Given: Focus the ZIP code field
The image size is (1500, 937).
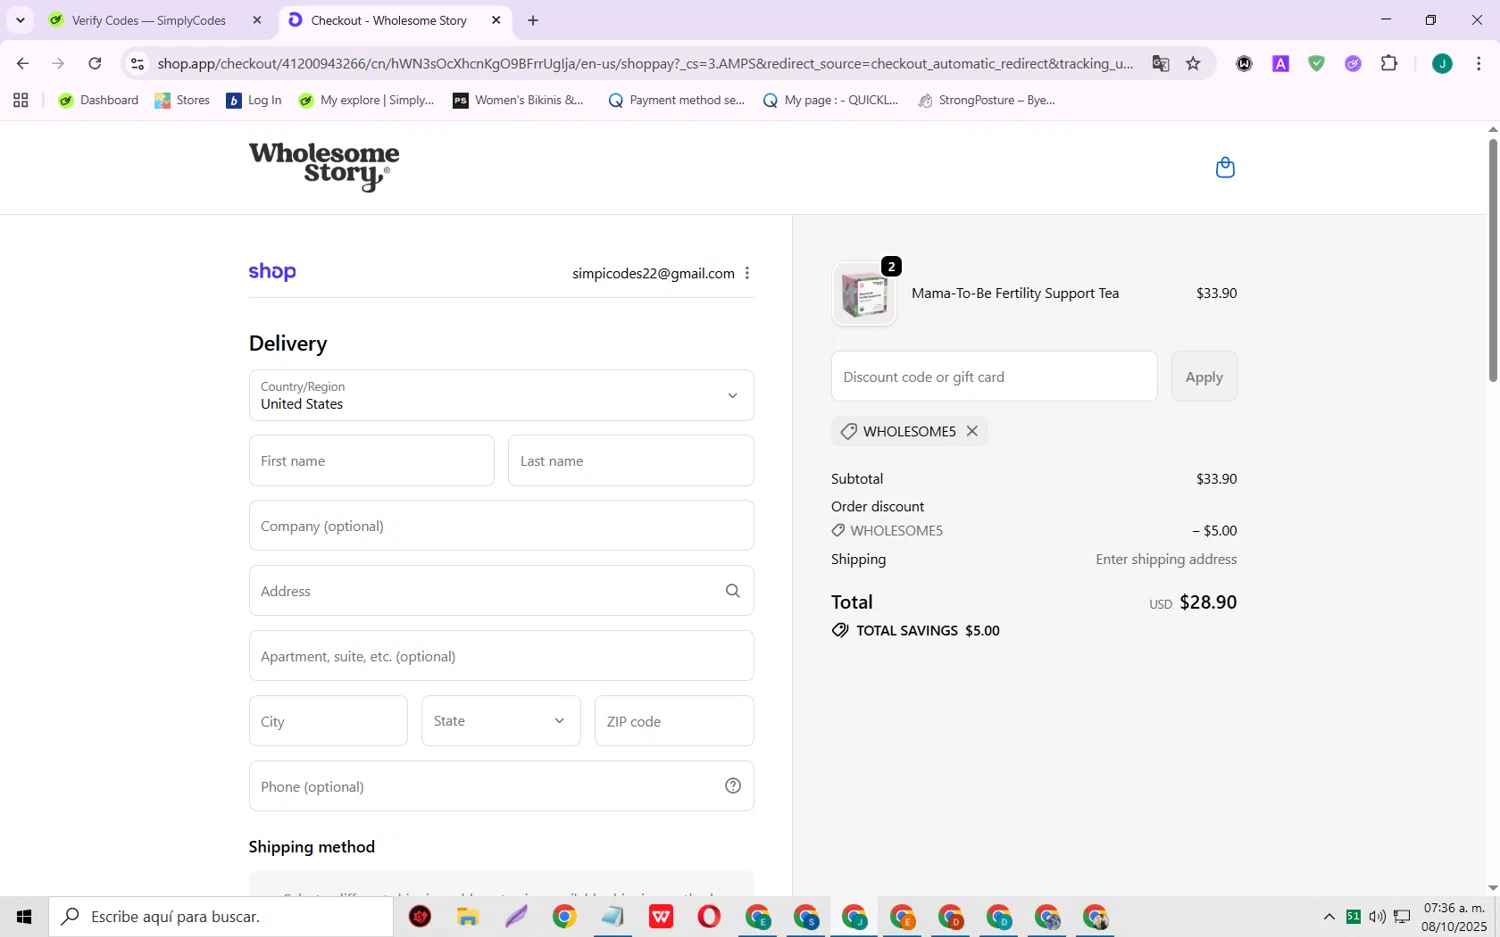Looking at the screenshot, I should (674, 721).
